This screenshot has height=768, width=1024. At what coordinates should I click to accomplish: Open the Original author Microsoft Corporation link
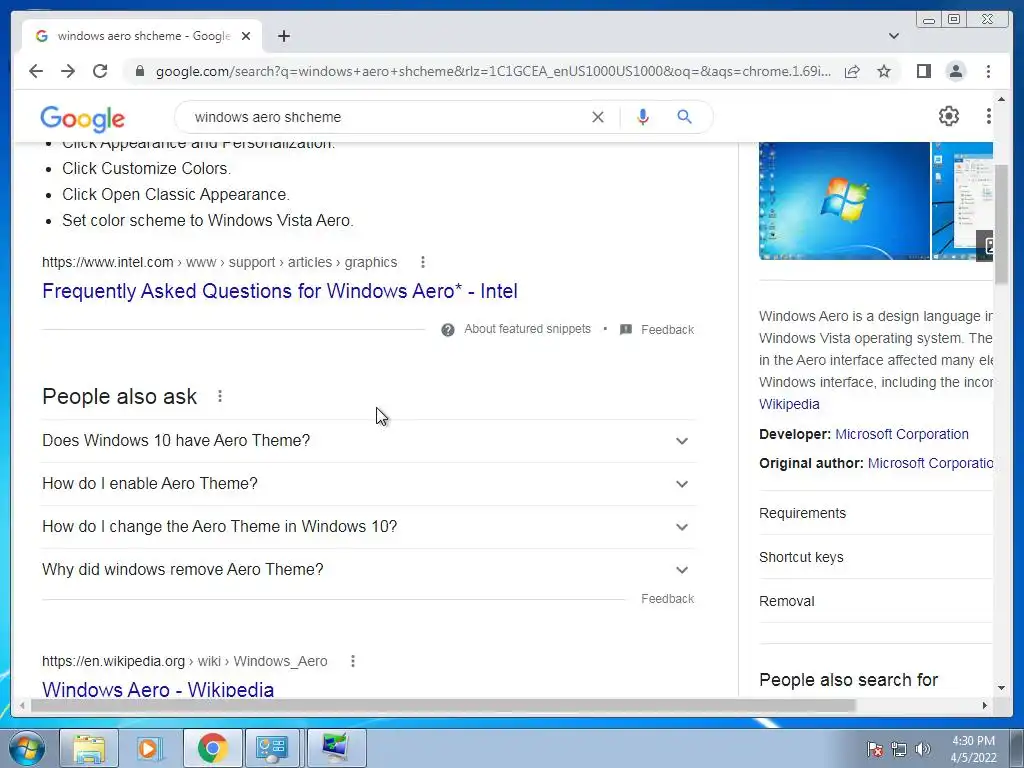pyautogui.click(x=930, y=464)
